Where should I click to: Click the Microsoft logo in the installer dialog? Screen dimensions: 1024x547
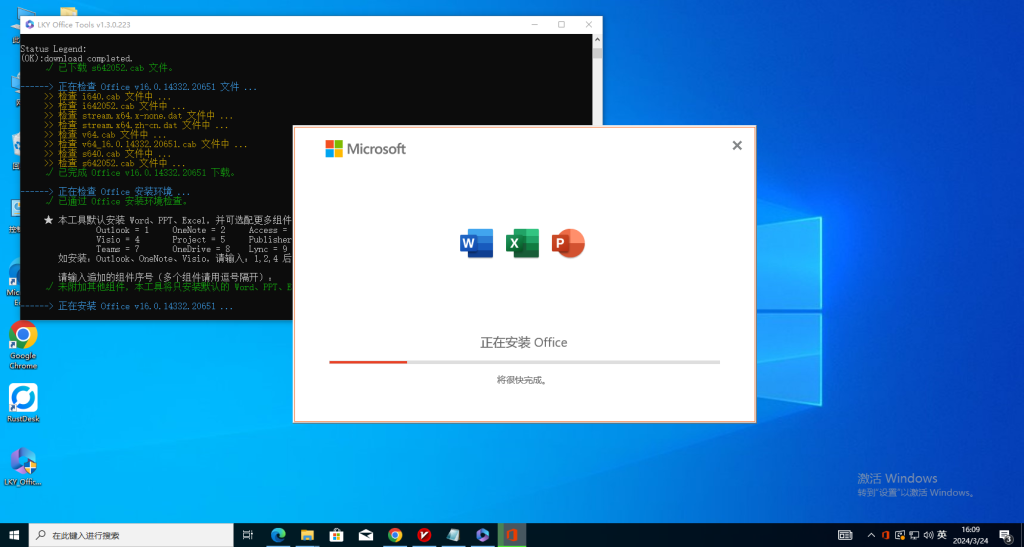(x=366, y=149)
